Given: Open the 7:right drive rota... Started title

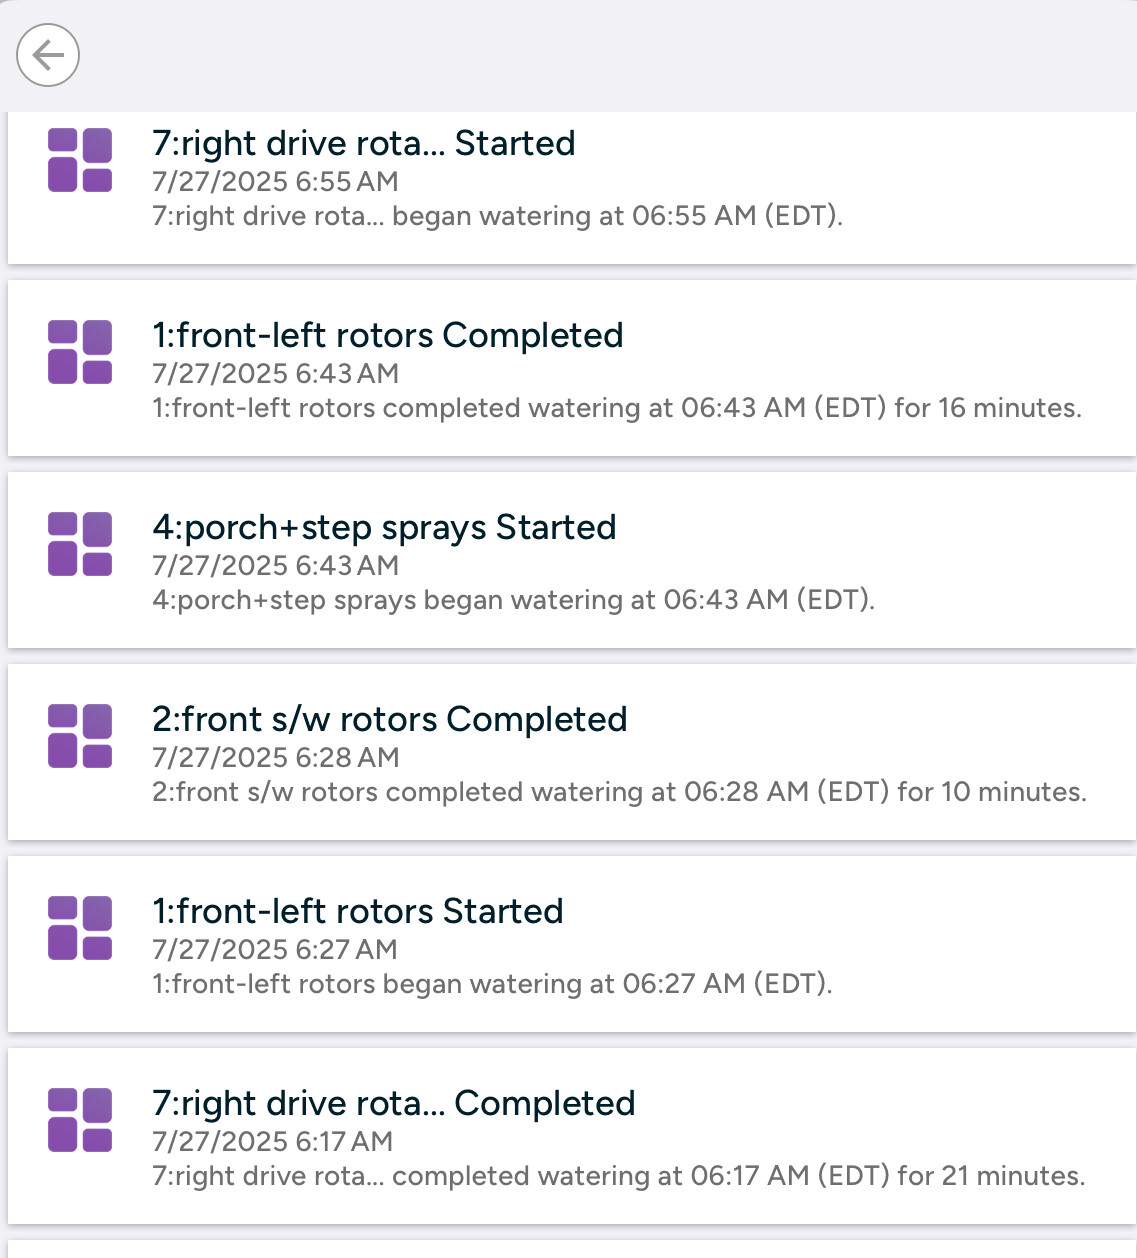Looking at the screenshot, I should (364, 144).
